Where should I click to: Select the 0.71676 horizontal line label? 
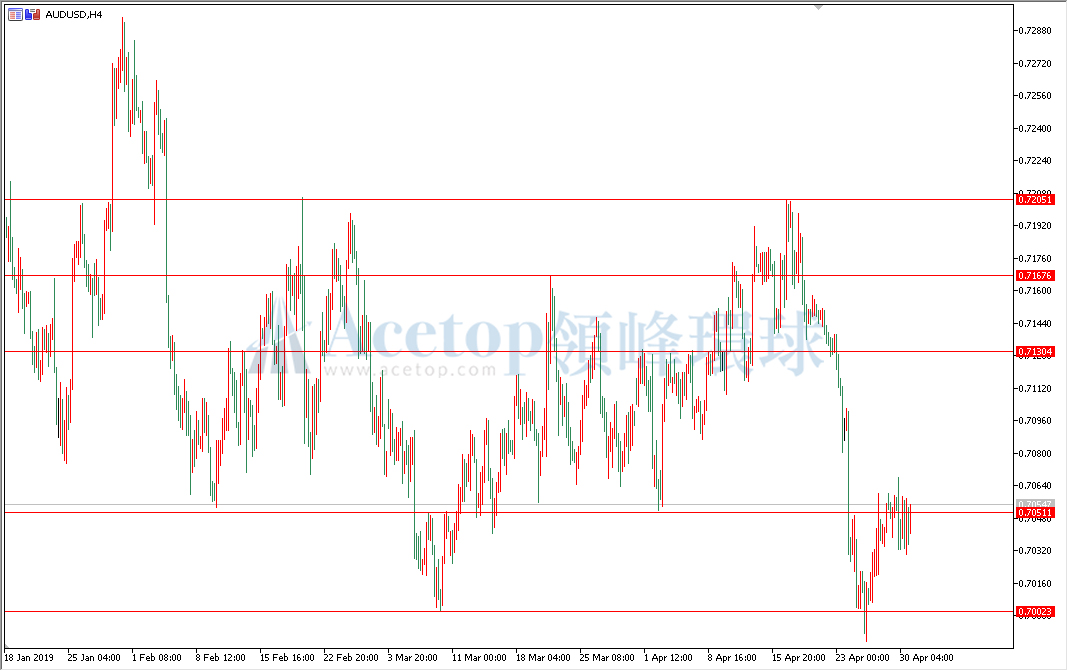pyautogui.click(x=1035, y=275)
